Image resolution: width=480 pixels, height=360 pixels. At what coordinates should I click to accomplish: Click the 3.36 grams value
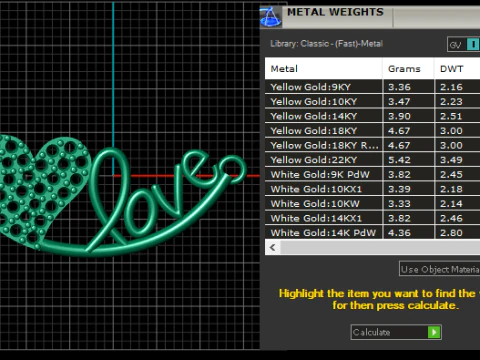(x=399, y=87)
